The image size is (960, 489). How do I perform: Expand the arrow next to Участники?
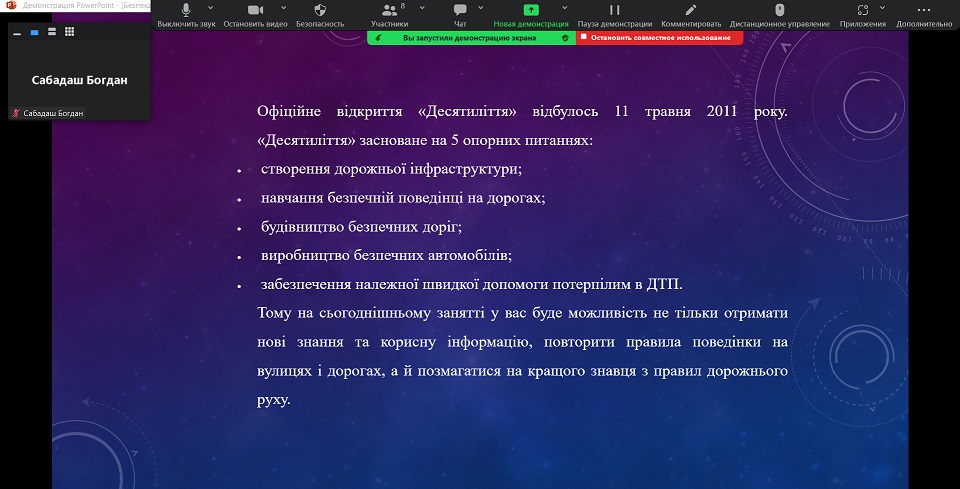point(421,6)
